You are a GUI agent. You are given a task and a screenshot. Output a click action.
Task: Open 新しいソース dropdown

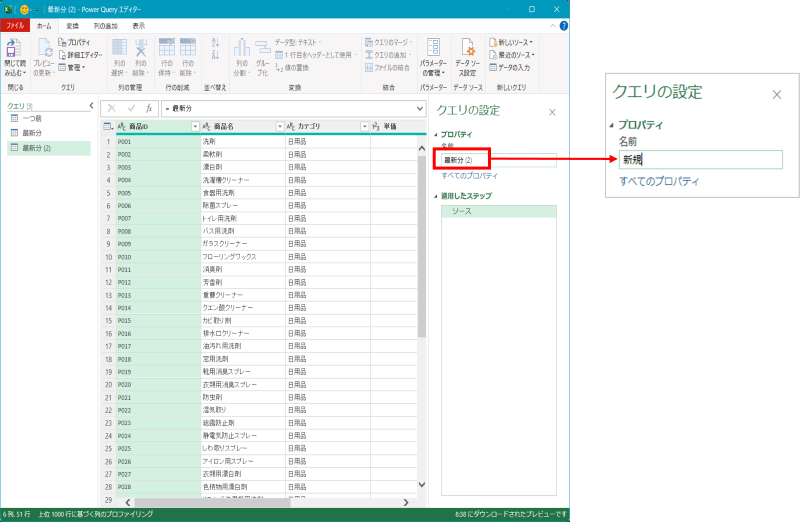point(511,42)
